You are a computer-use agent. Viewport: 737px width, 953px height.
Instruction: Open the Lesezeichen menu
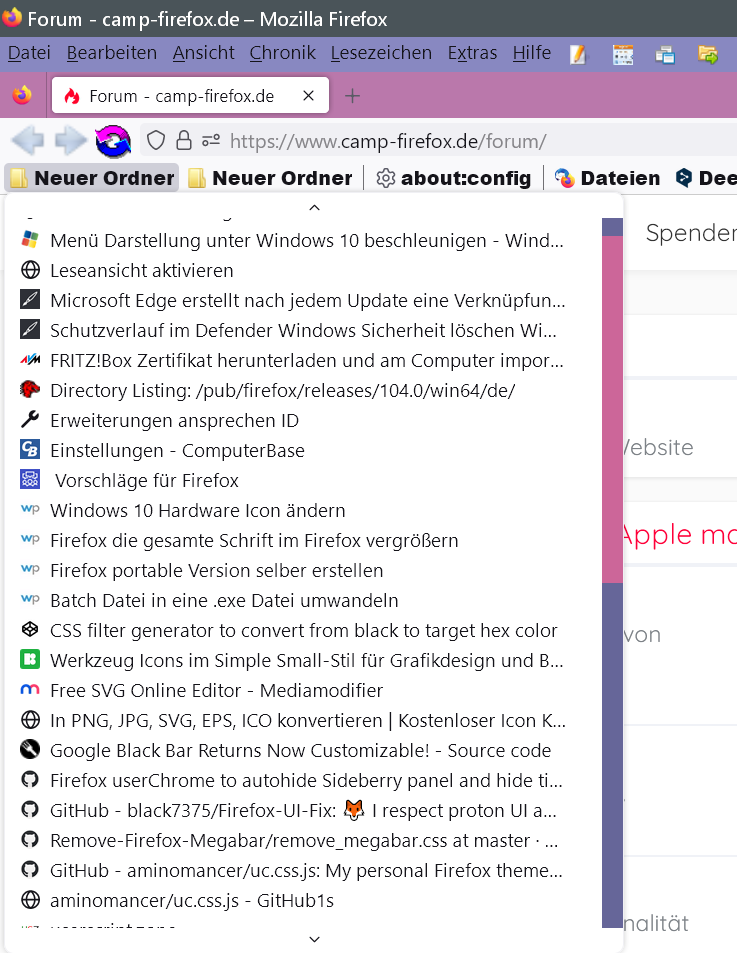(381, 53)
